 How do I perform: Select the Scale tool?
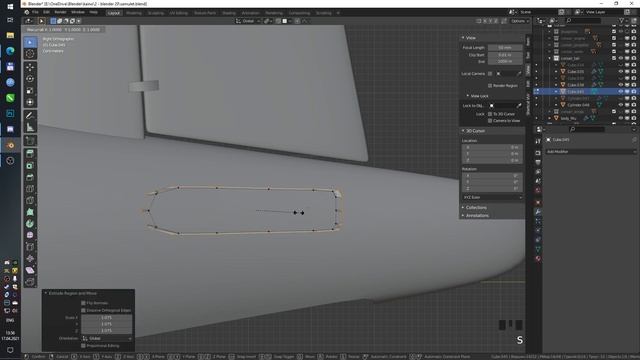[x=30, y=90]
